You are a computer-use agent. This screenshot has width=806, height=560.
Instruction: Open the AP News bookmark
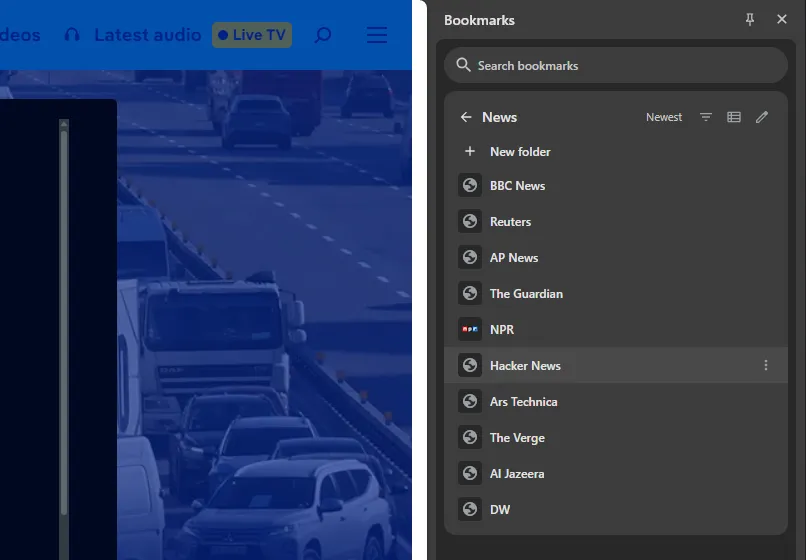pyautogui.click(x=615, y=258)
